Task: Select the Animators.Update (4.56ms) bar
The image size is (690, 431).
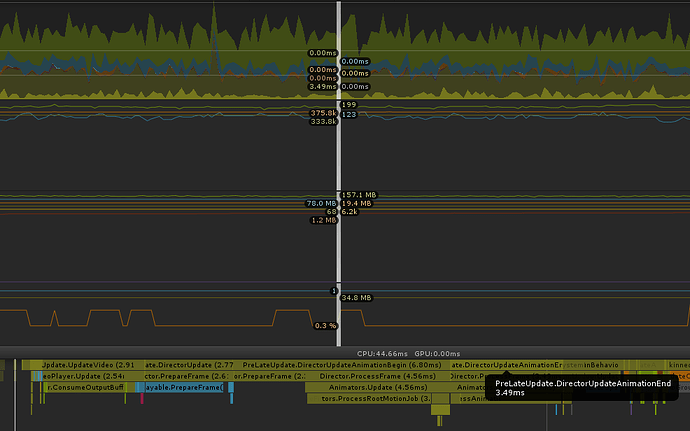Action: click(378, 387)
